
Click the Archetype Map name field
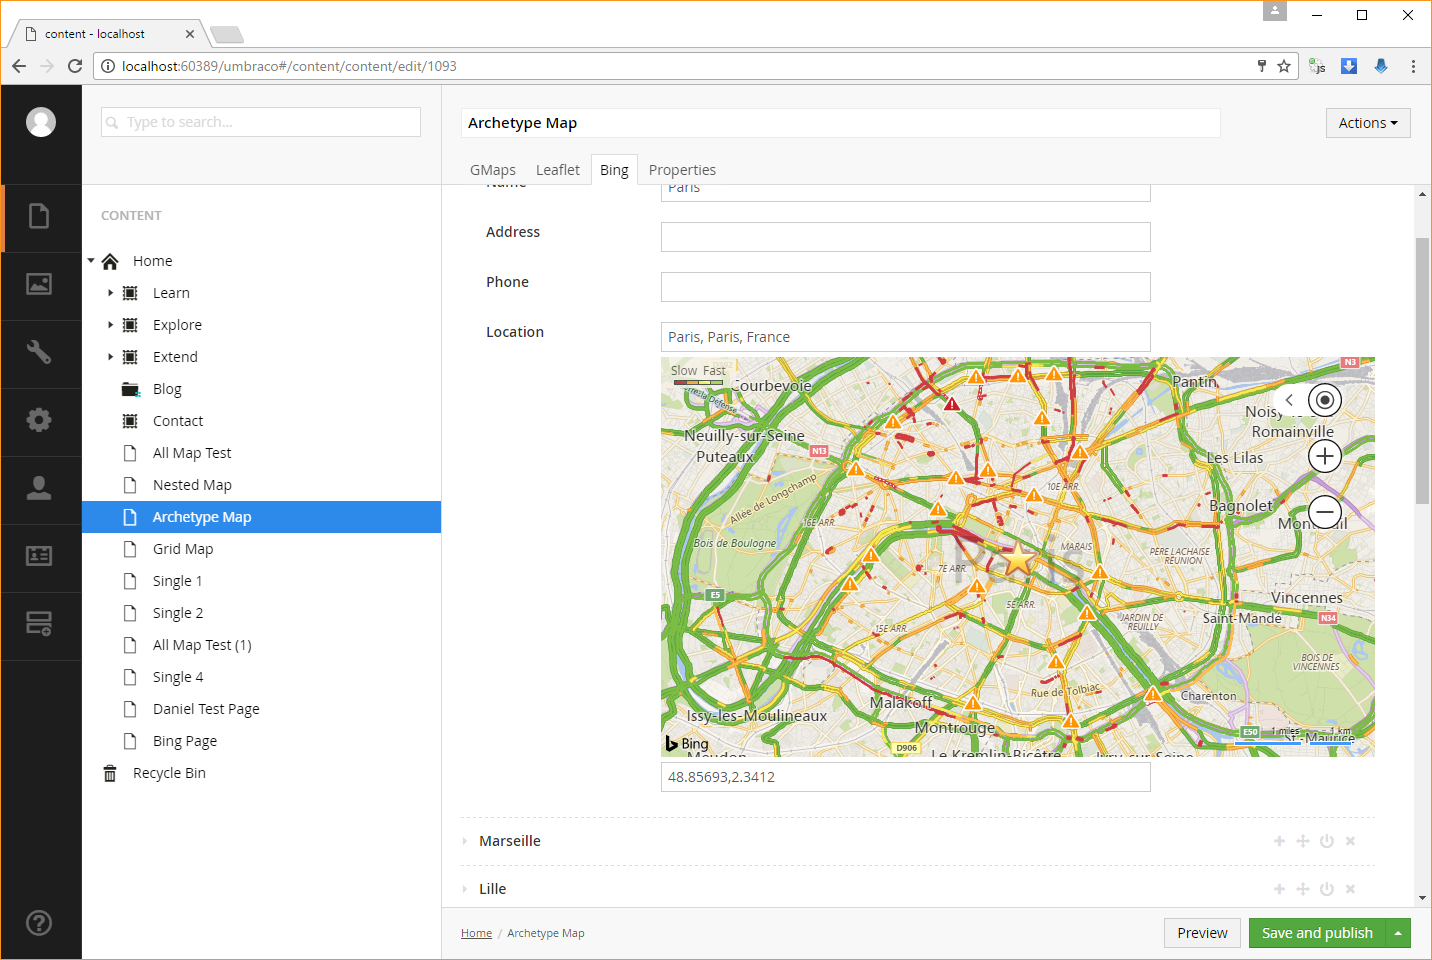(x=841, y=123)
